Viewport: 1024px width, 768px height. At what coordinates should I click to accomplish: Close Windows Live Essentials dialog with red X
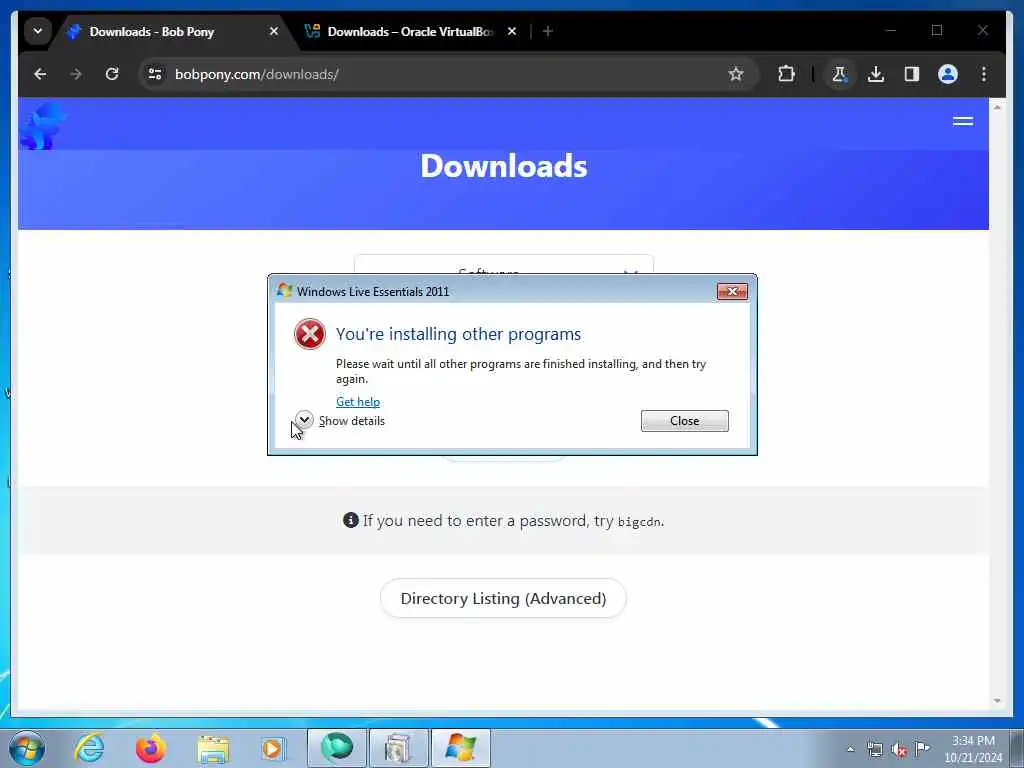[732, 291]
